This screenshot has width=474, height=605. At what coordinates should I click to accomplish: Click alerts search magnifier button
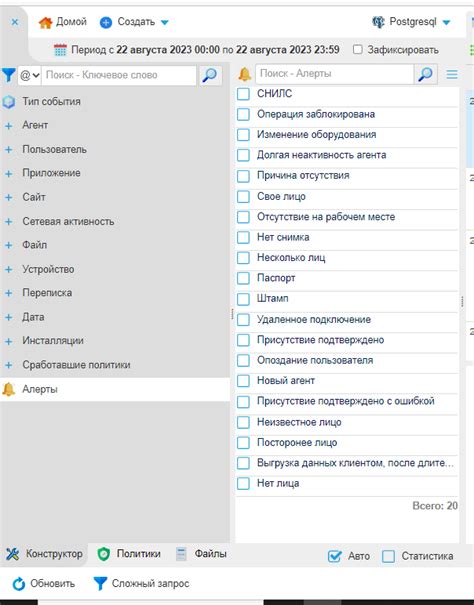[426, 74]
